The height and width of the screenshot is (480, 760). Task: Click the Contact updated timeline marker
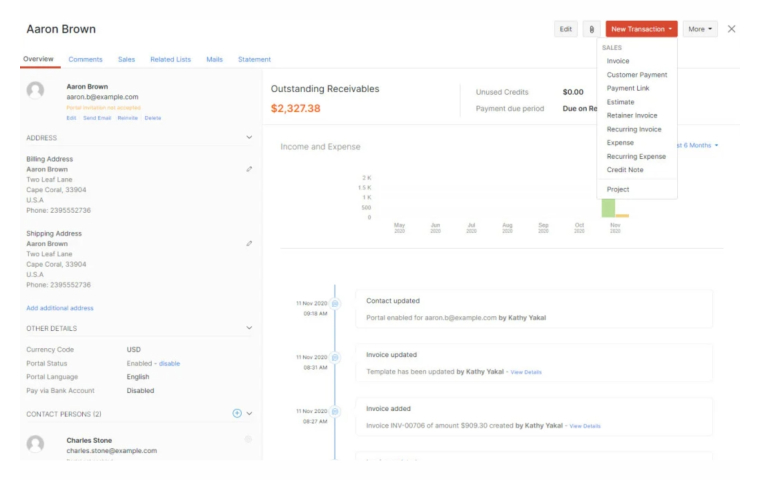(334, 304)
